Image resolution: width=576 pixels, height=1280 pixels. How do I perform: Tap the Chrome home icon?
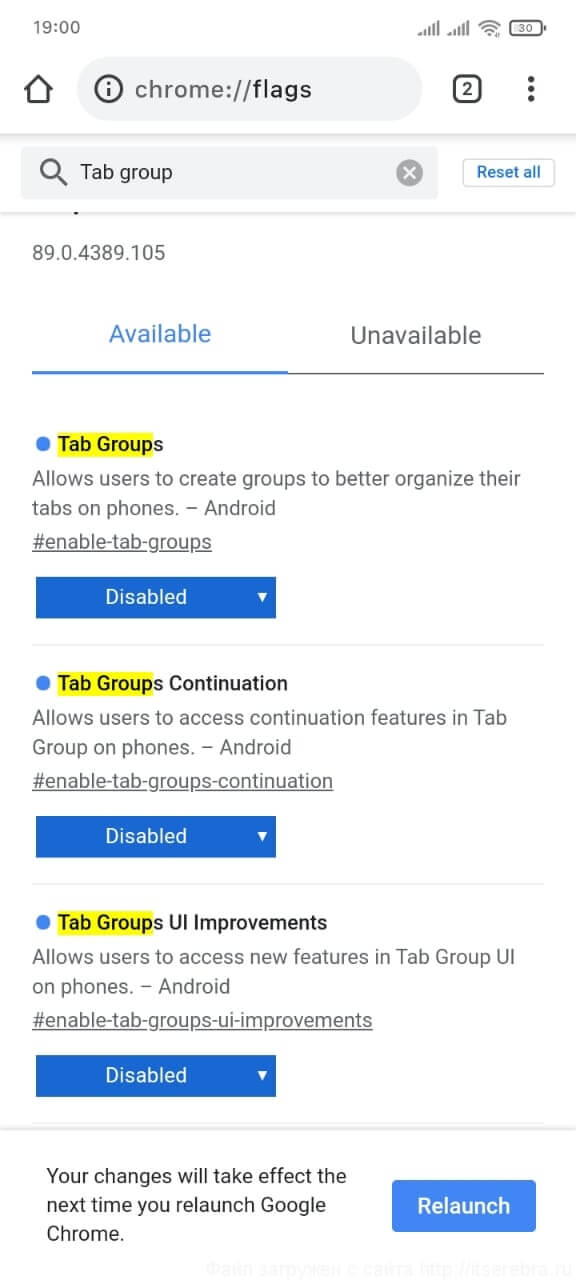click(x=38, y=89)
